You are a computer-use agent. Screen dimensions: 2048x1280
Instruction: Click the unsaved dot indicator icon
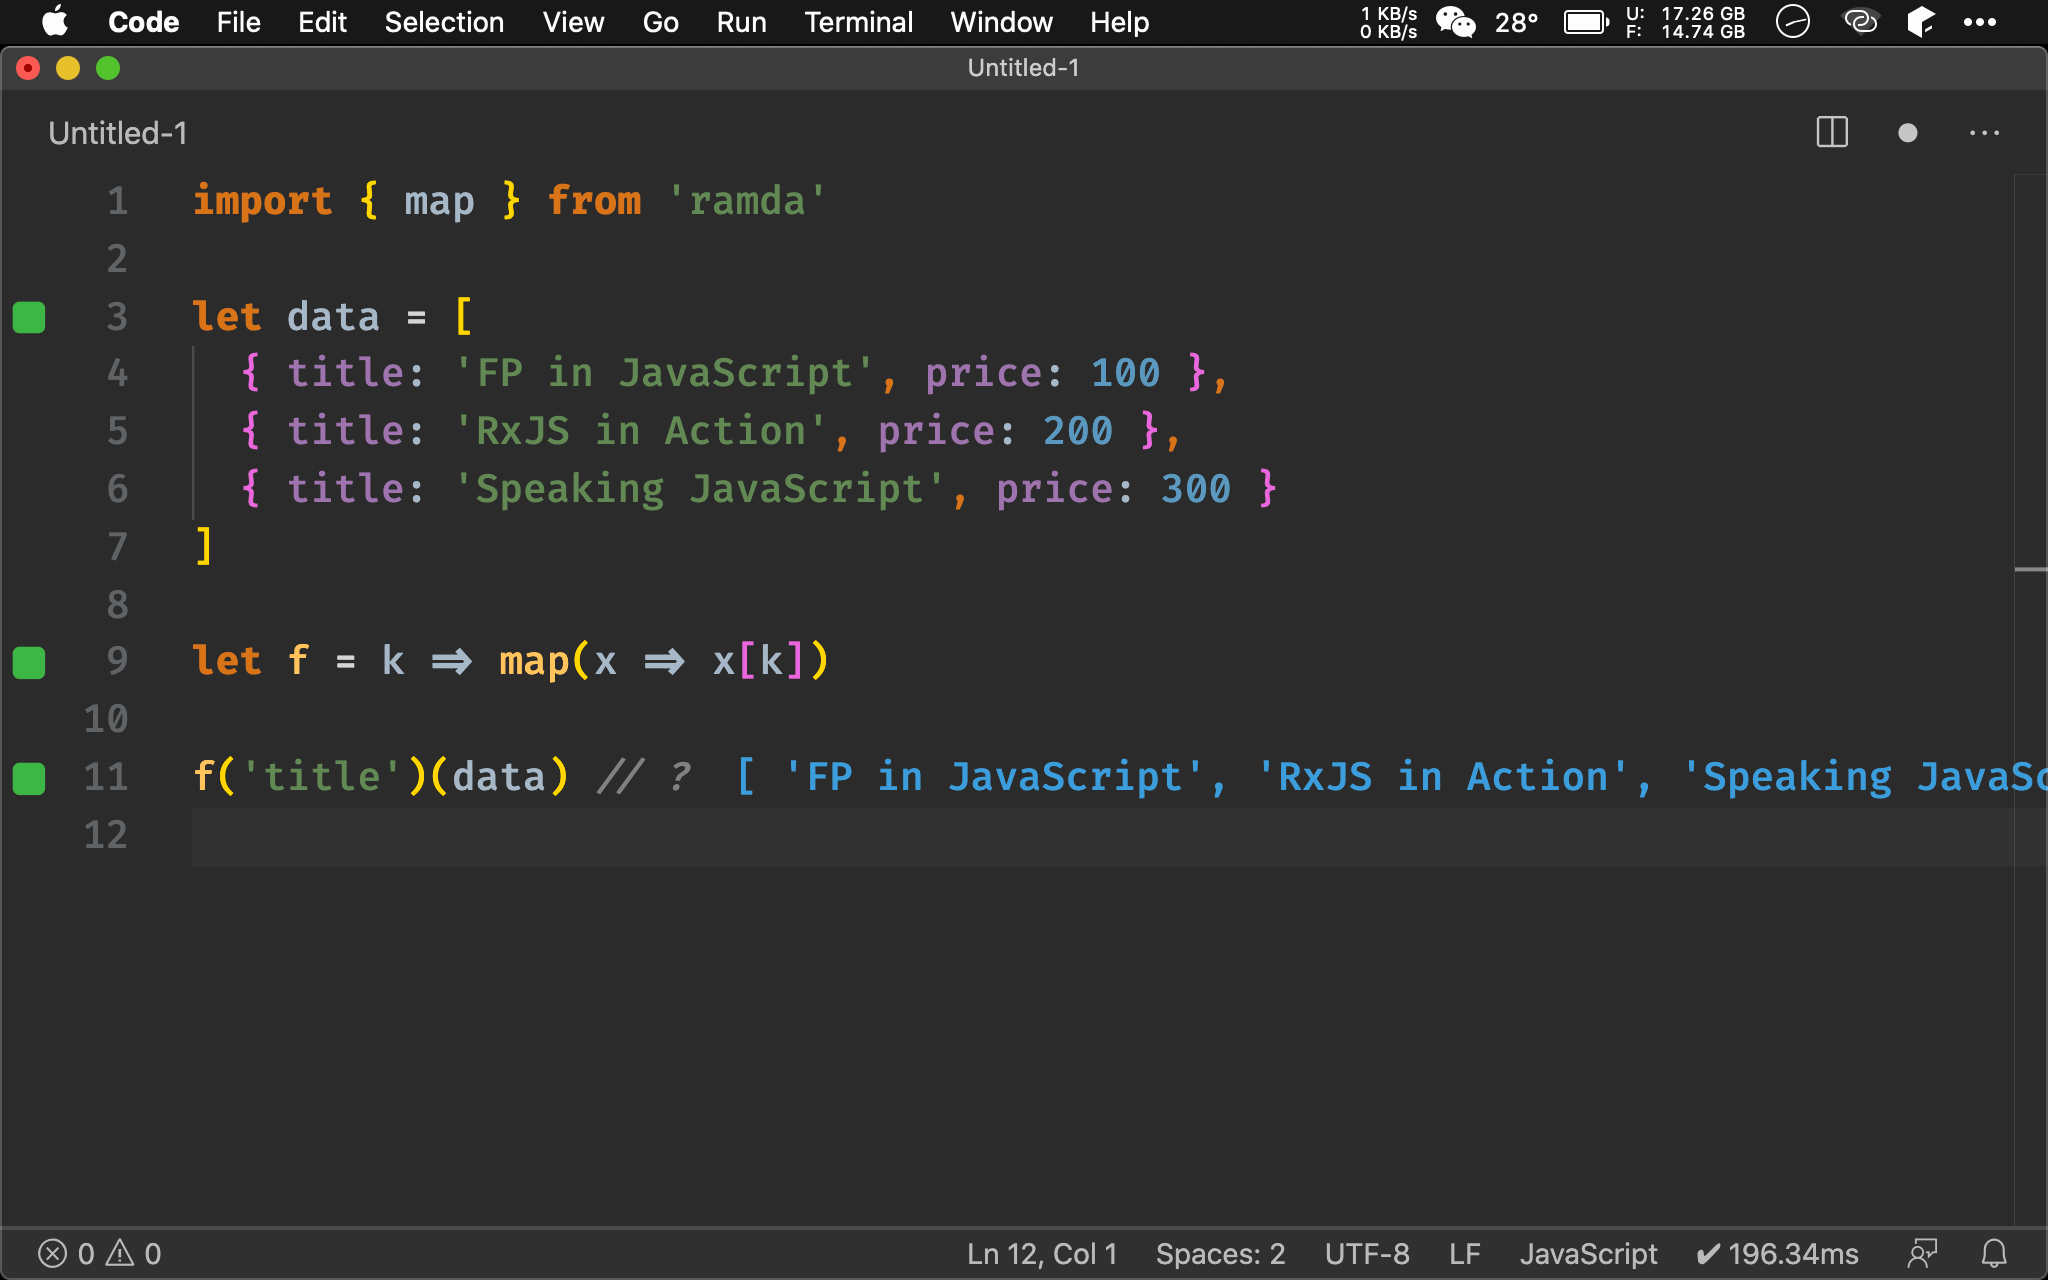point(1908,134)
